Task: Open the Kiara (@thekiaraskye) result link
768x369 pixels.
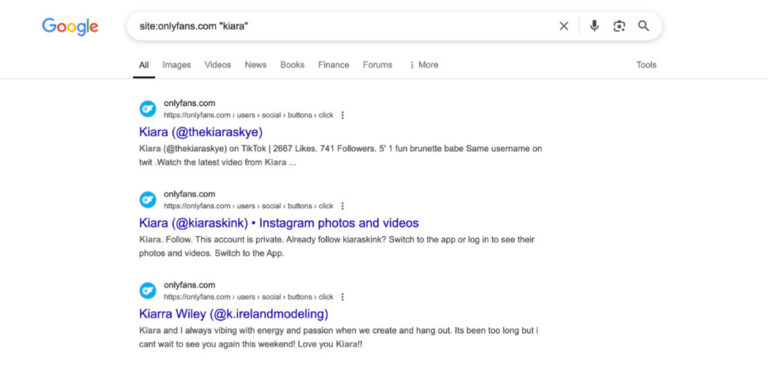Action: tap(201, 132)
